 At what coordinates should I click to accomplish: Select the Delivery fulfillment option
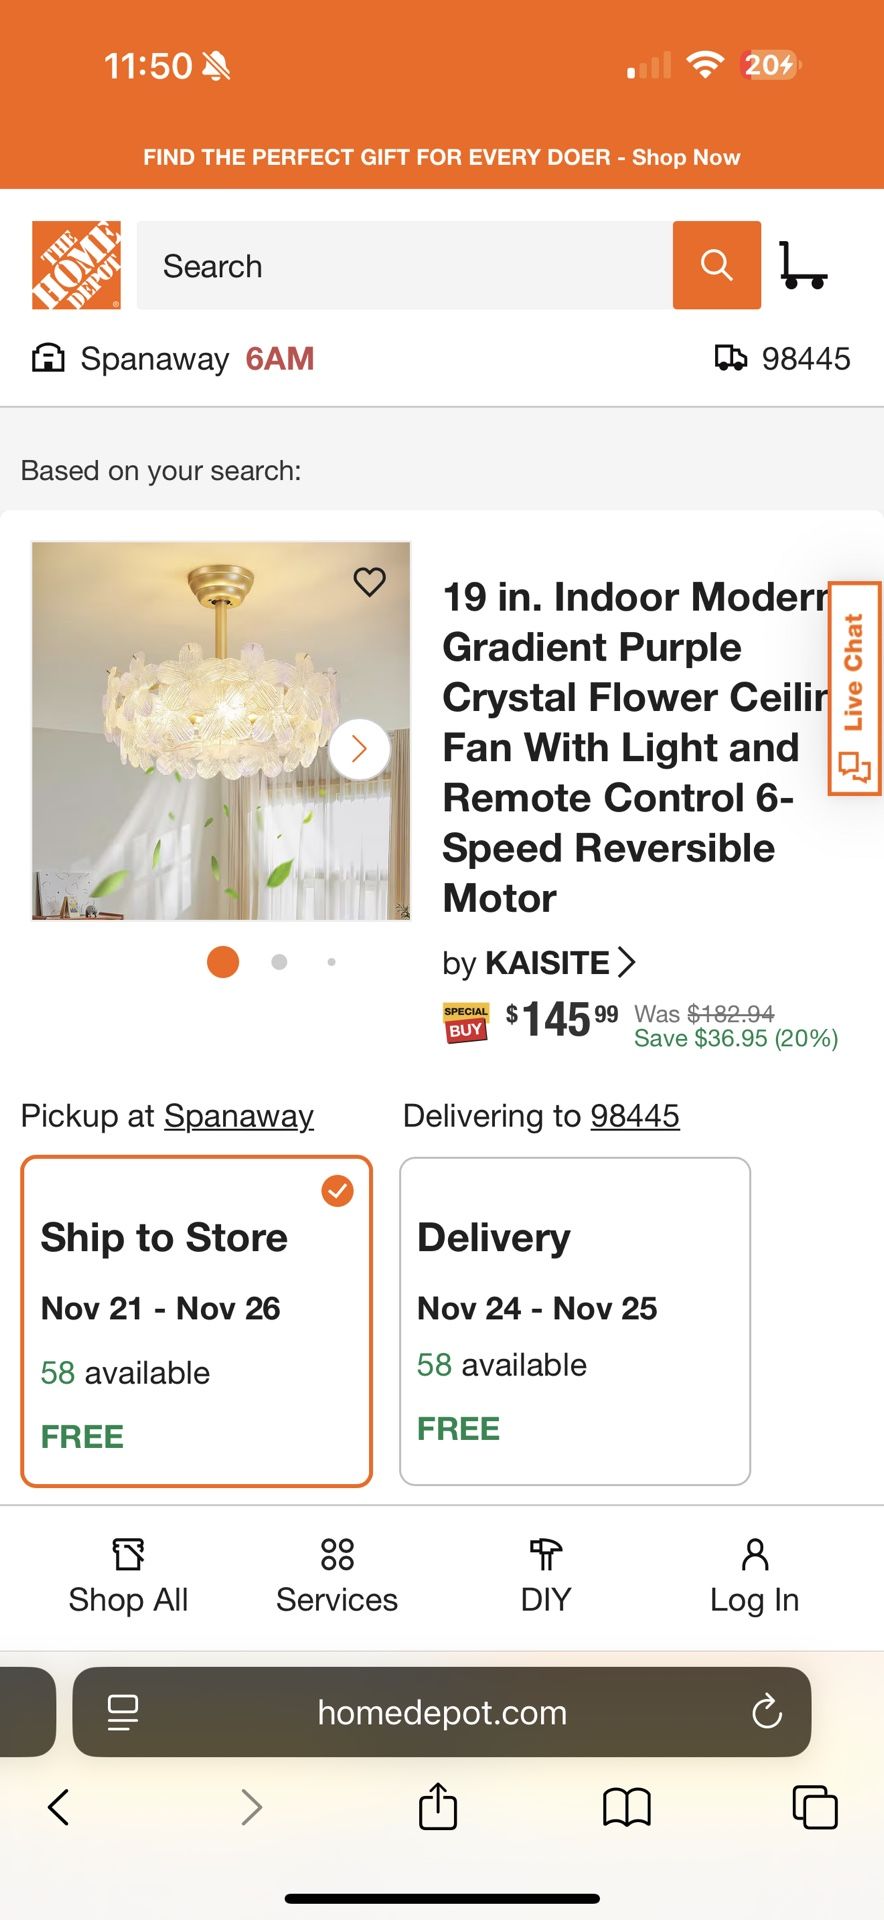point(574,1320)
